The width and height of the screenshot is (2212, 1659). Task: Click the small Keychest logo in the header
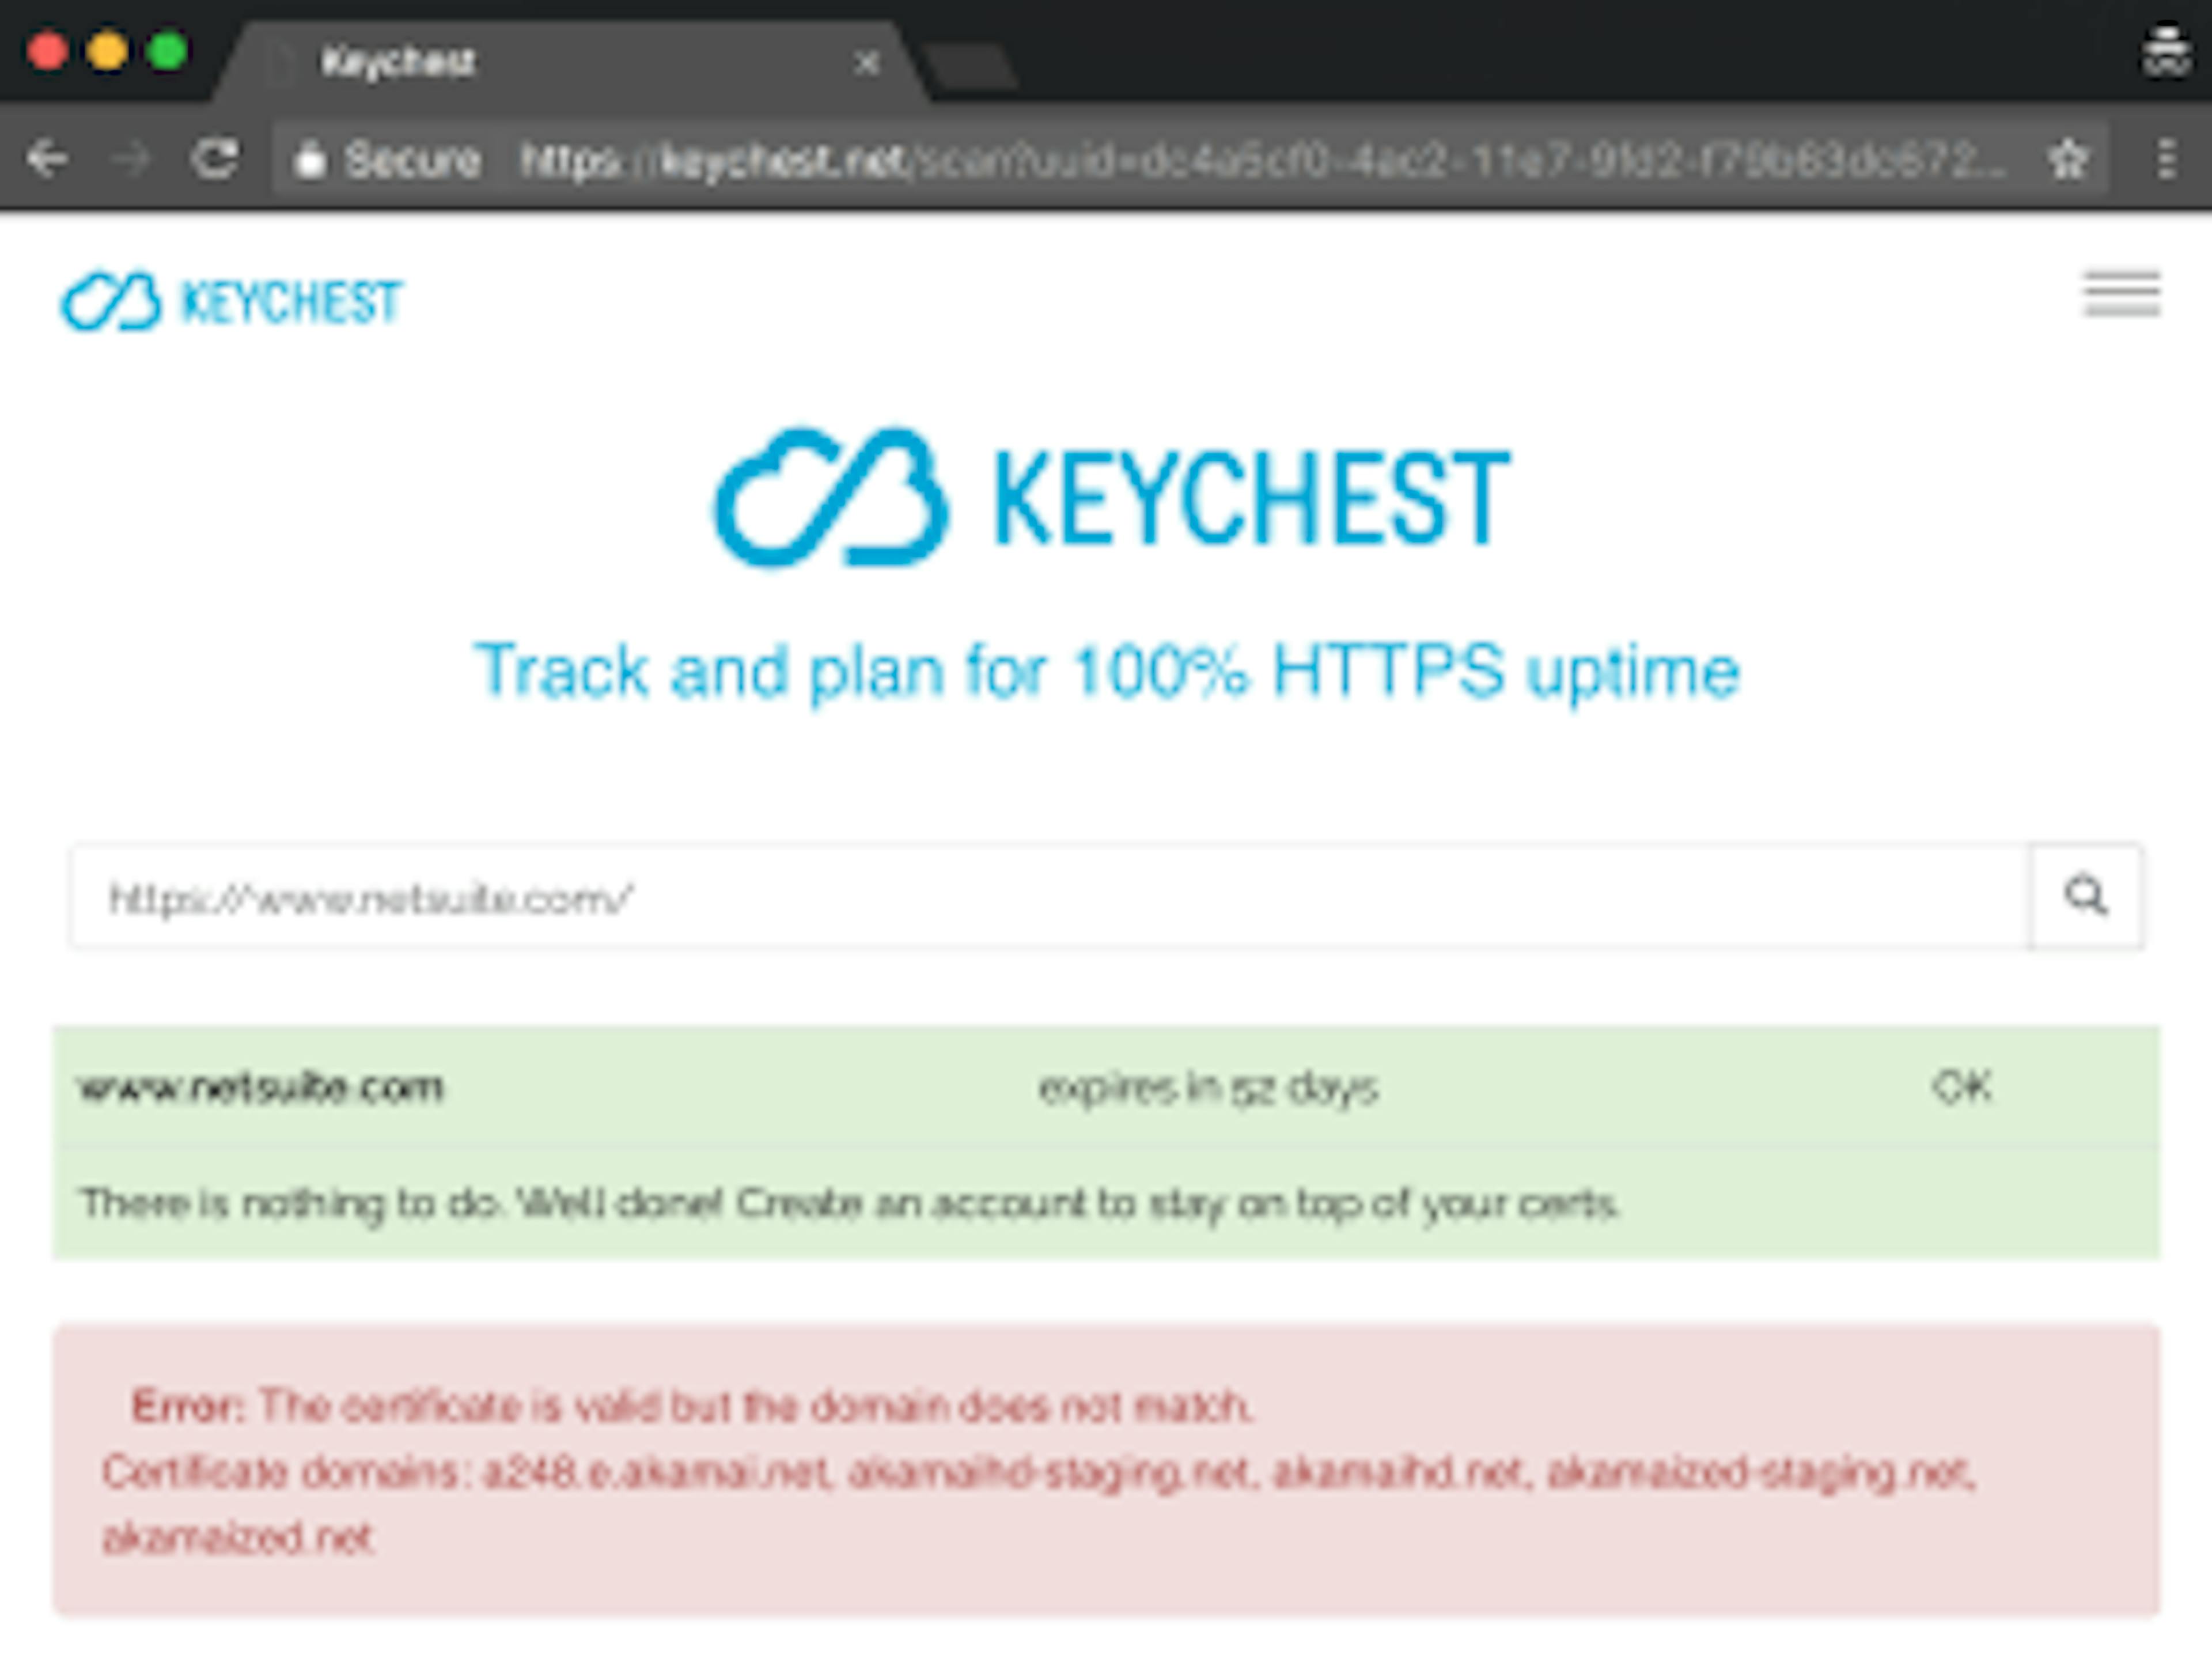[231, 301]
